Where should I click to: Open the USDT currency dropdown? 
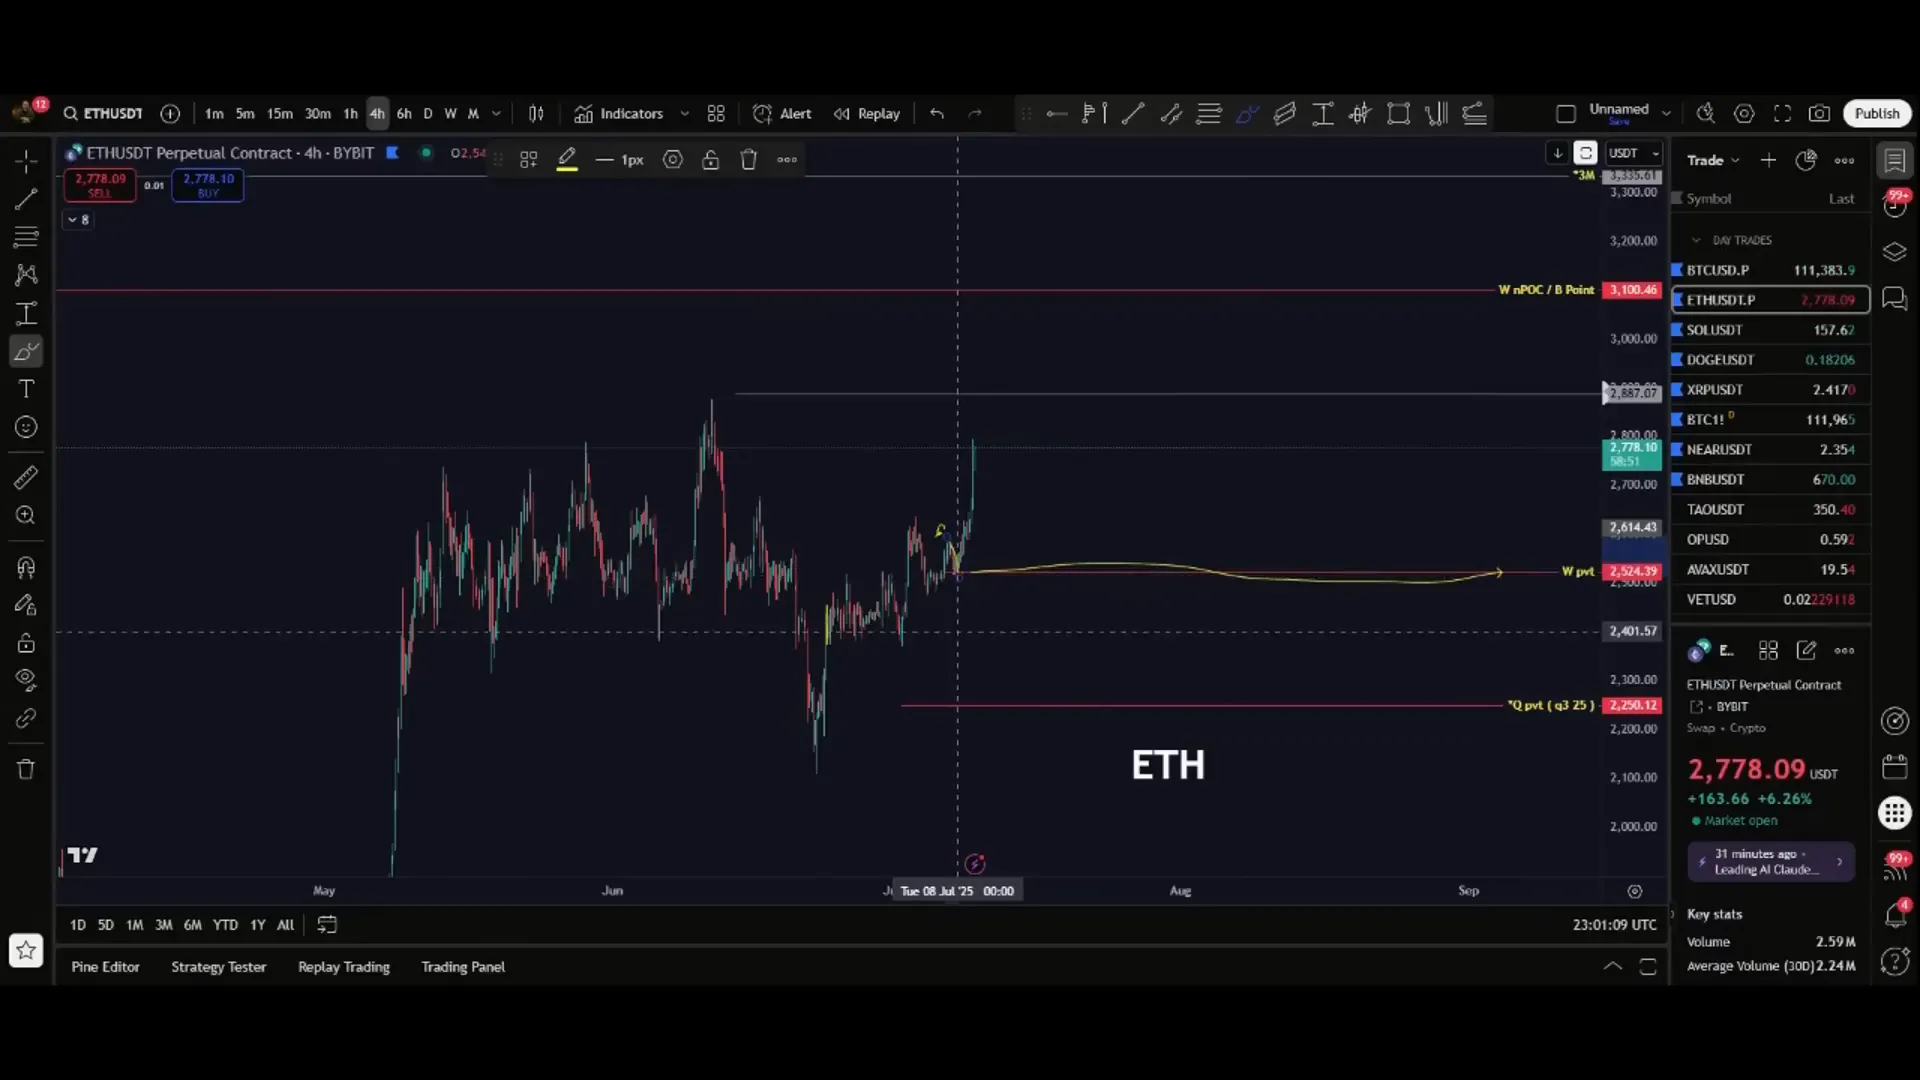coord(1634,153)
